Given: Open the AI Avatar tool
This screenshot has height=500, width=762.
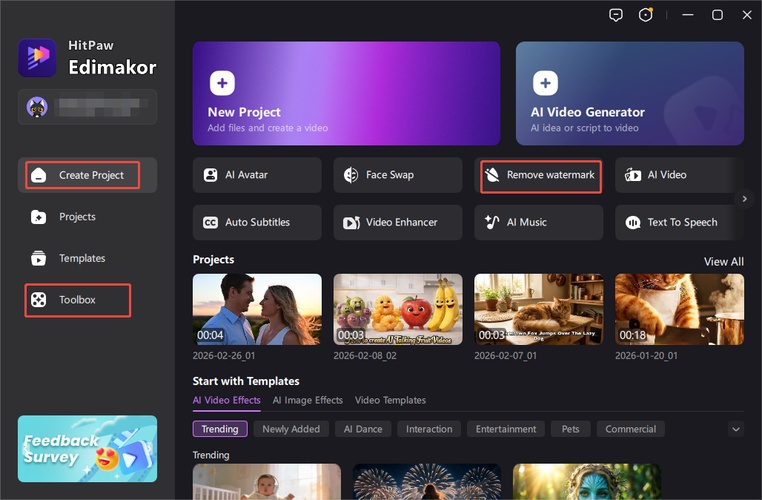Looking at the screenshot, I should click(257, 175).
